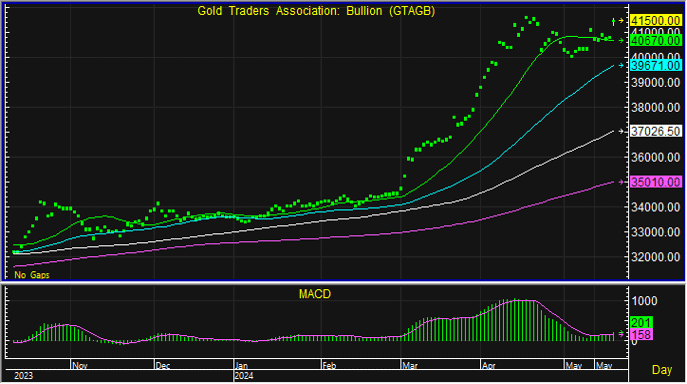Click the Jan date axis marker
Viewport: 687px width, 384px height.
click(241, 366)
